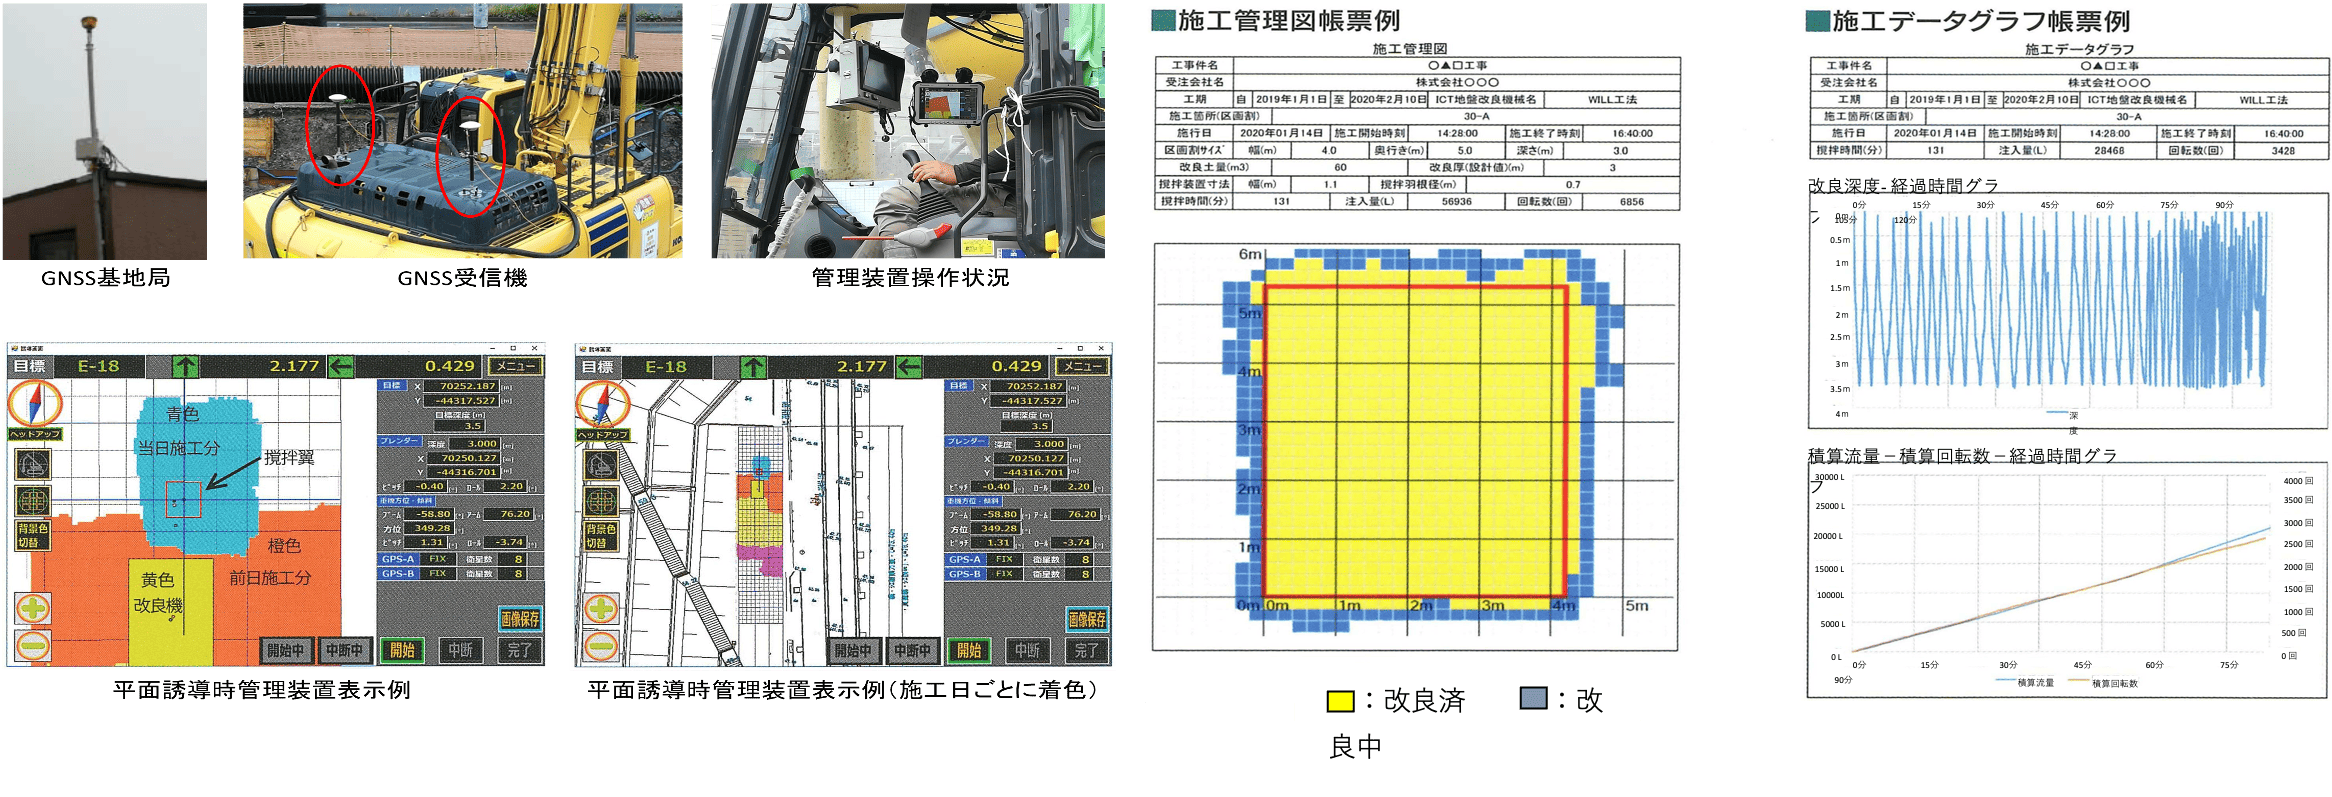
Task: Click the zoom-out minus icon beside the orange area
Action: (33, 645)
